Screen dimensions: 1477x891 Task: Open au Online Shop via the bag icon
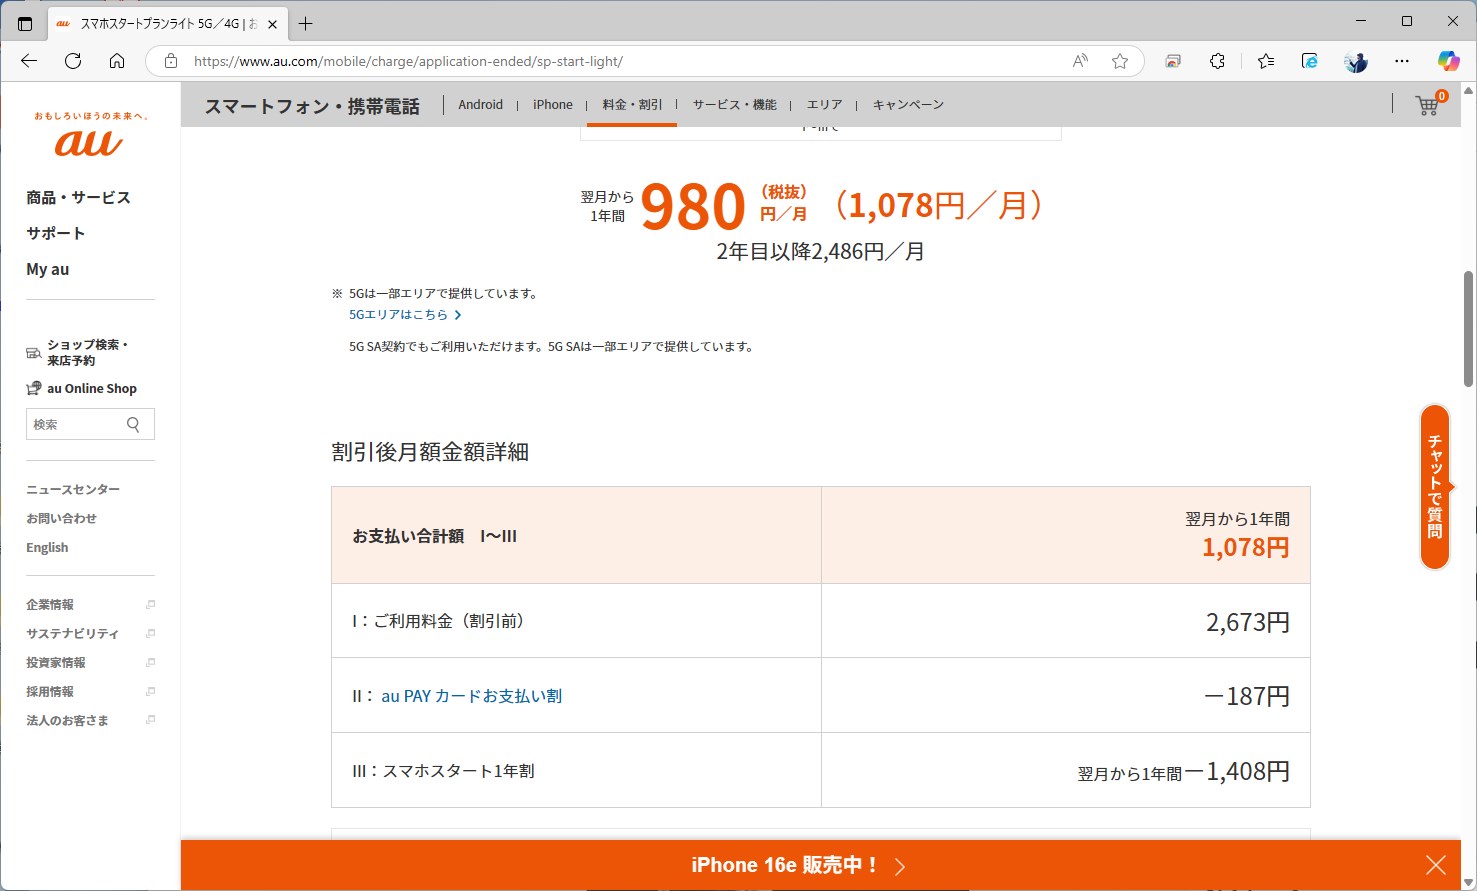pyautogui.click(x=31, y=388)
